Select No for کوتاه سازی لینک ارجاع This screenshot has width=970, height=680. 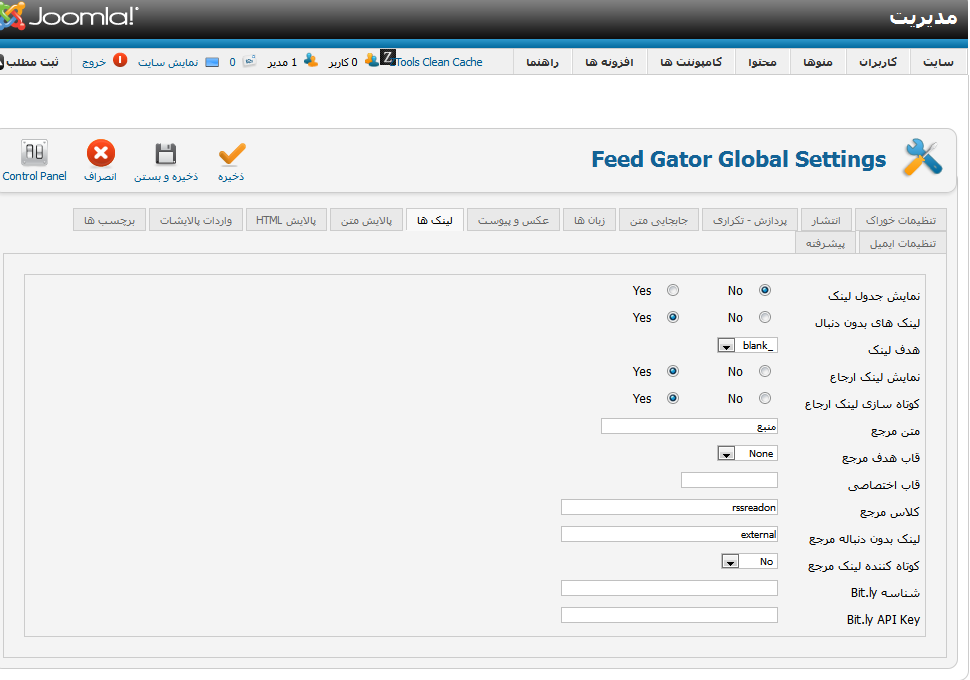765,398
